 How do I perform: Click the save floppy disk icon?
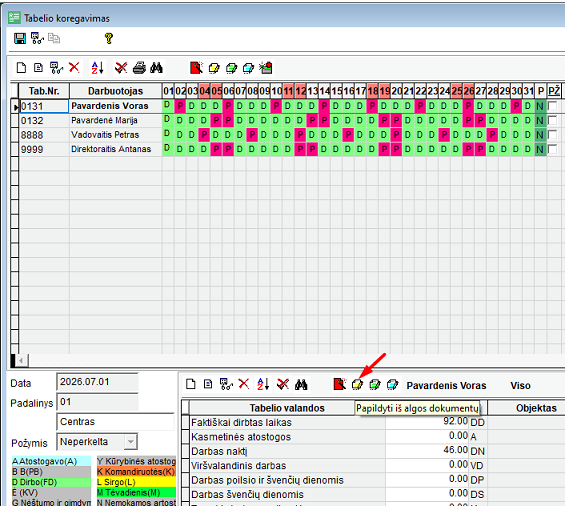pos(20,38)
